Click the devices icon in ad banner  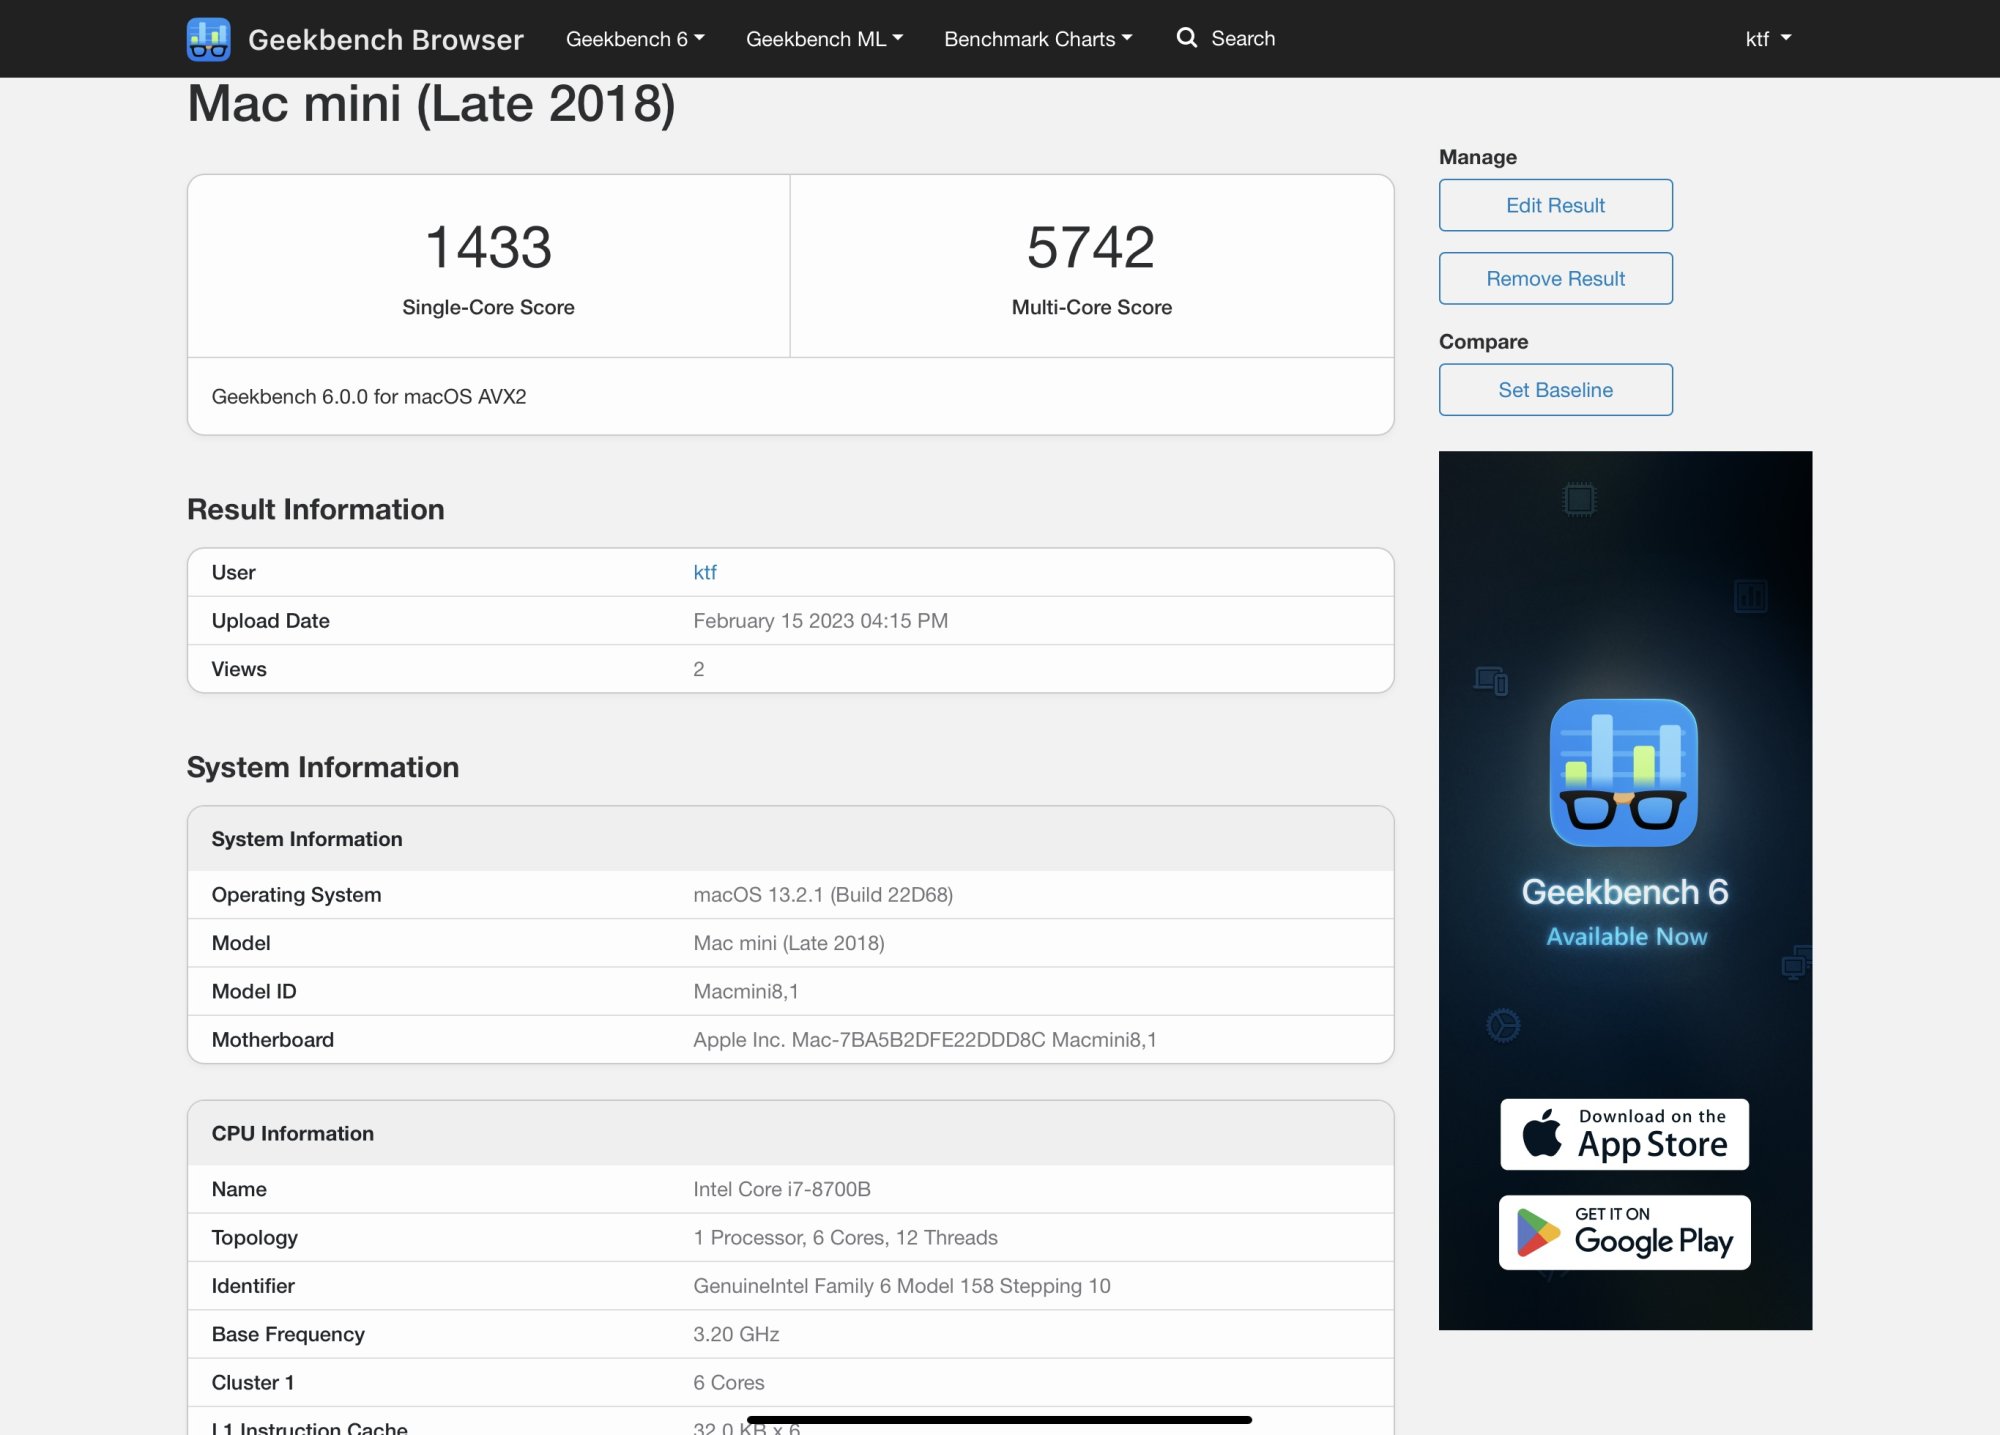pos(1490,681)
